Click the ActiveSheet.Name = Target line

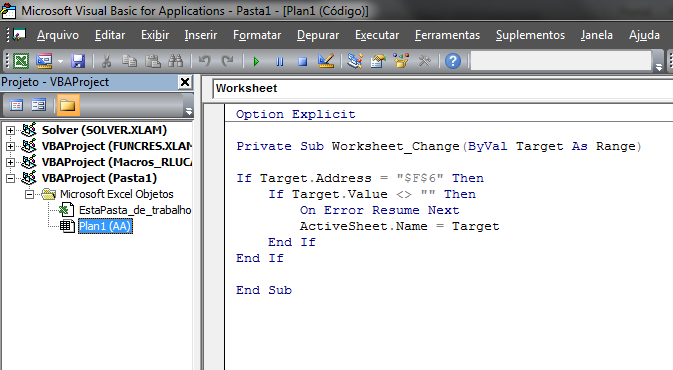[x=399, y=226]
